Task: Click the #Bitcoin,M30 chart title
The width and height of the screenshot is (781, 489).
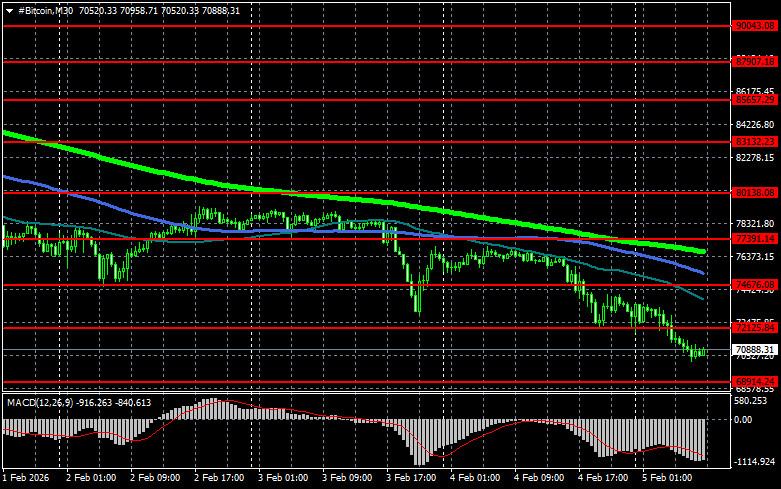Action: 46,10
